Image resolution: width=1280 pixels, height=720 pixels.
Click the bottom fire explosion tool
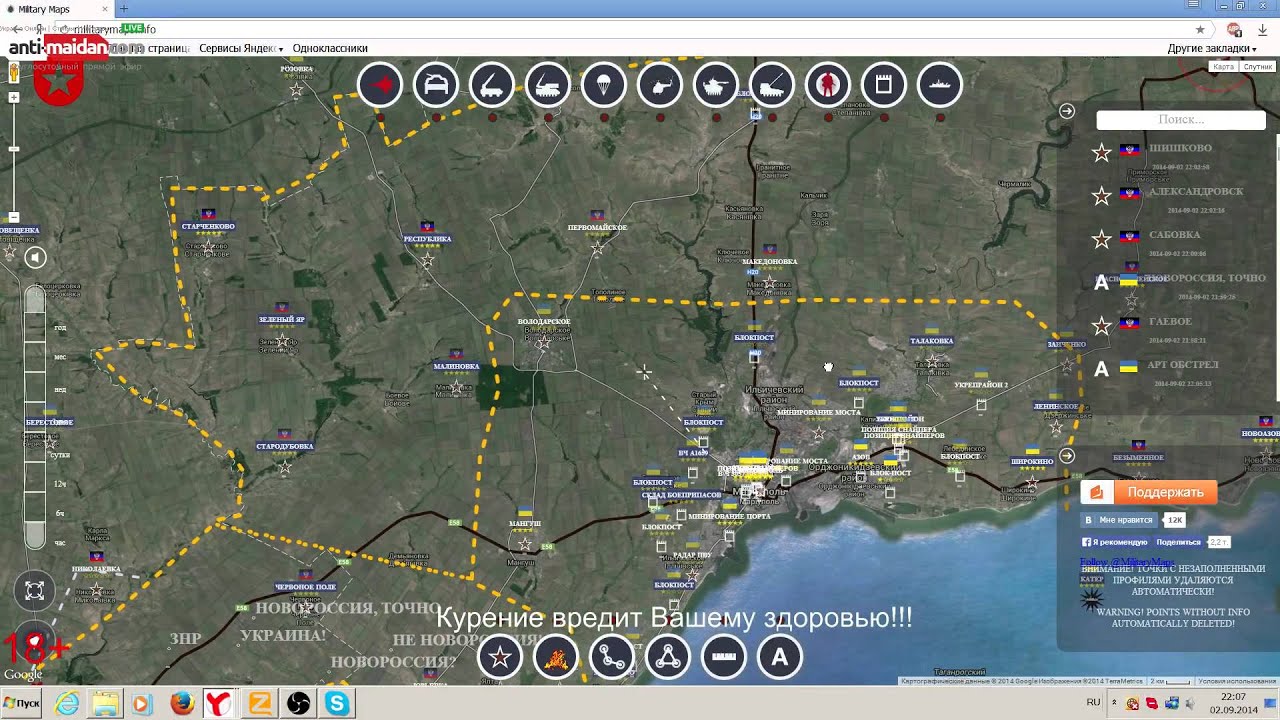[556, 657]
